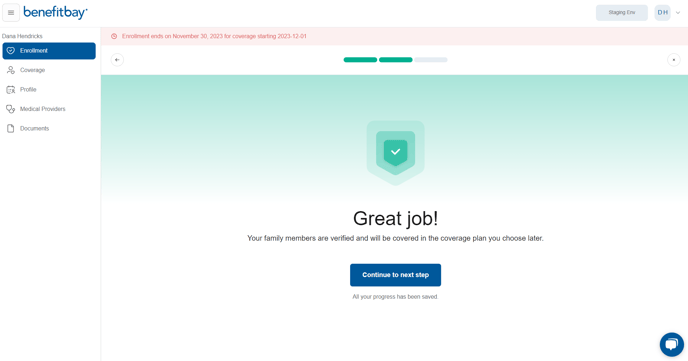Click the enrollment deadline banner text
The height and width of the screenshot is (361, 688).
pos(214,36)
